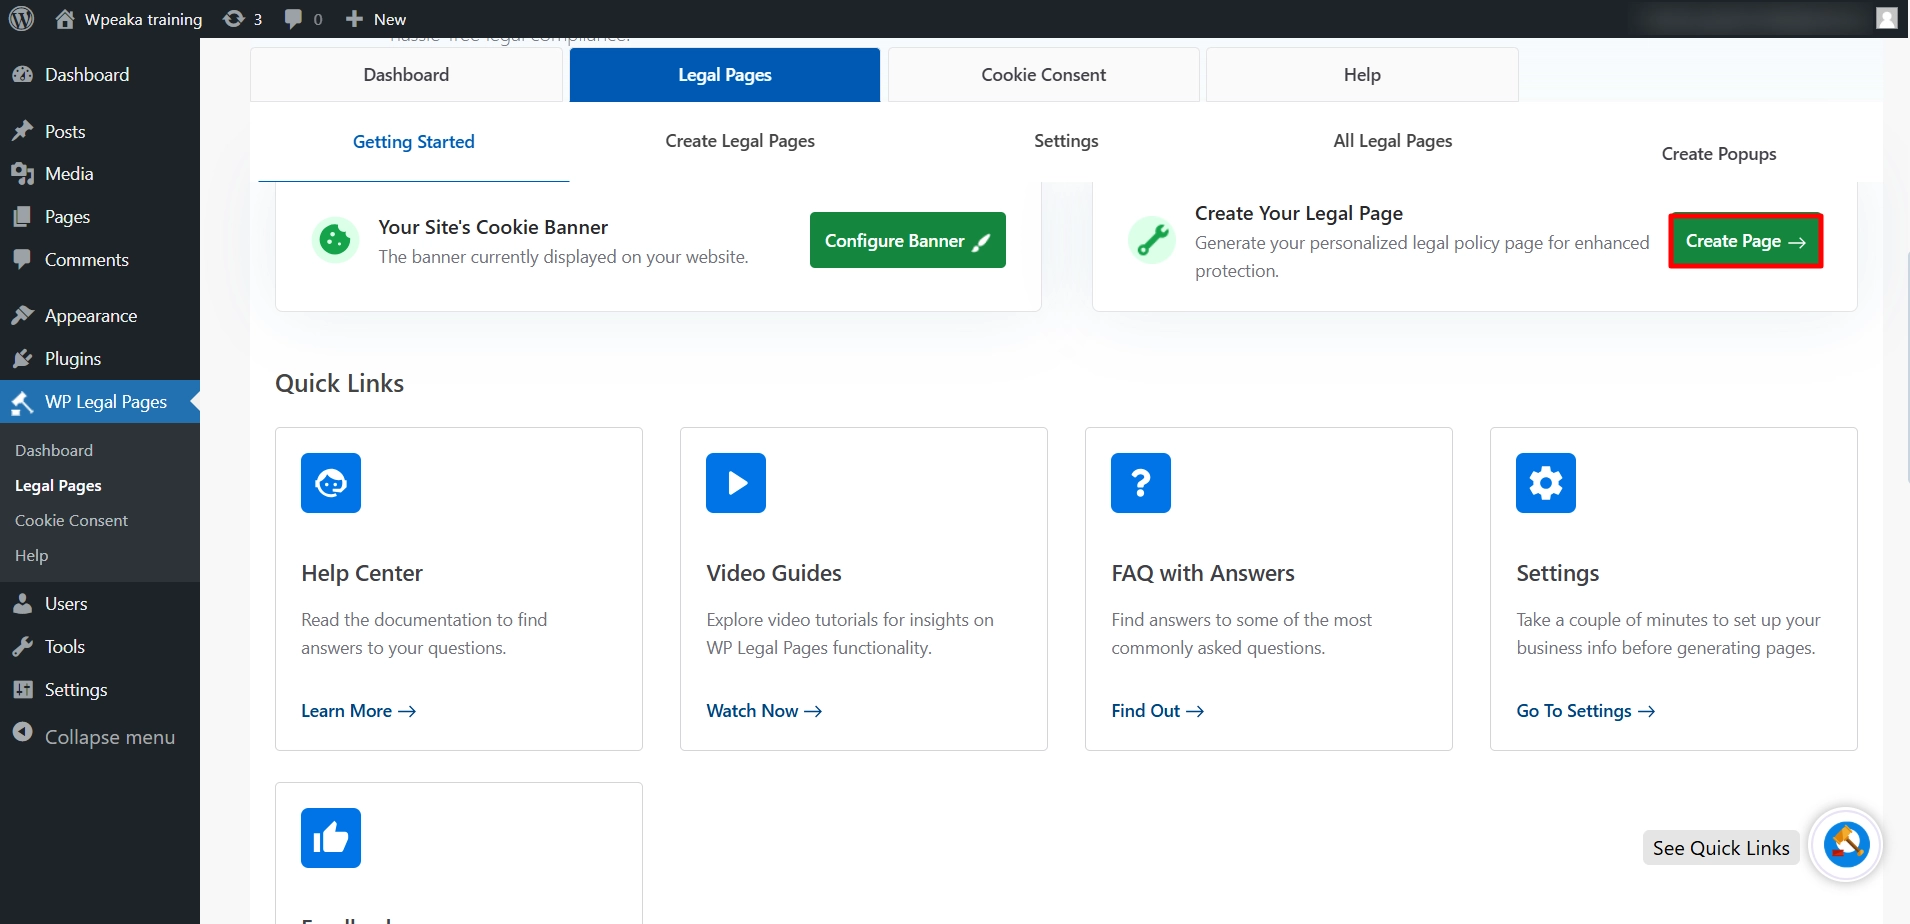Click the Settings sliders icon in the sidebar

(22, 690)
